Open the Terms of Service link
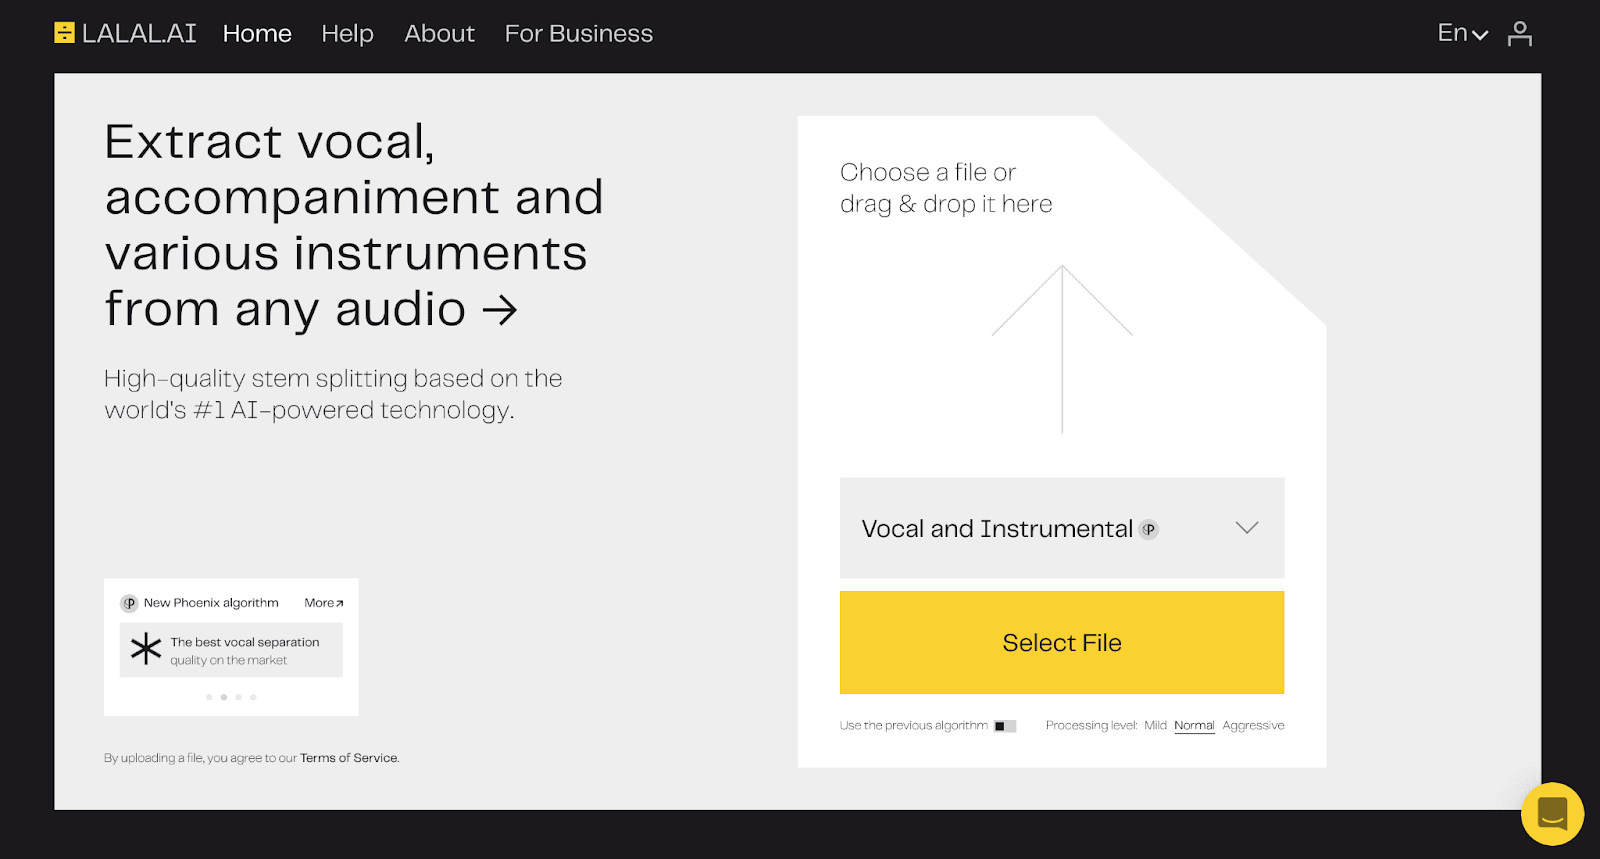 [349, 758]
